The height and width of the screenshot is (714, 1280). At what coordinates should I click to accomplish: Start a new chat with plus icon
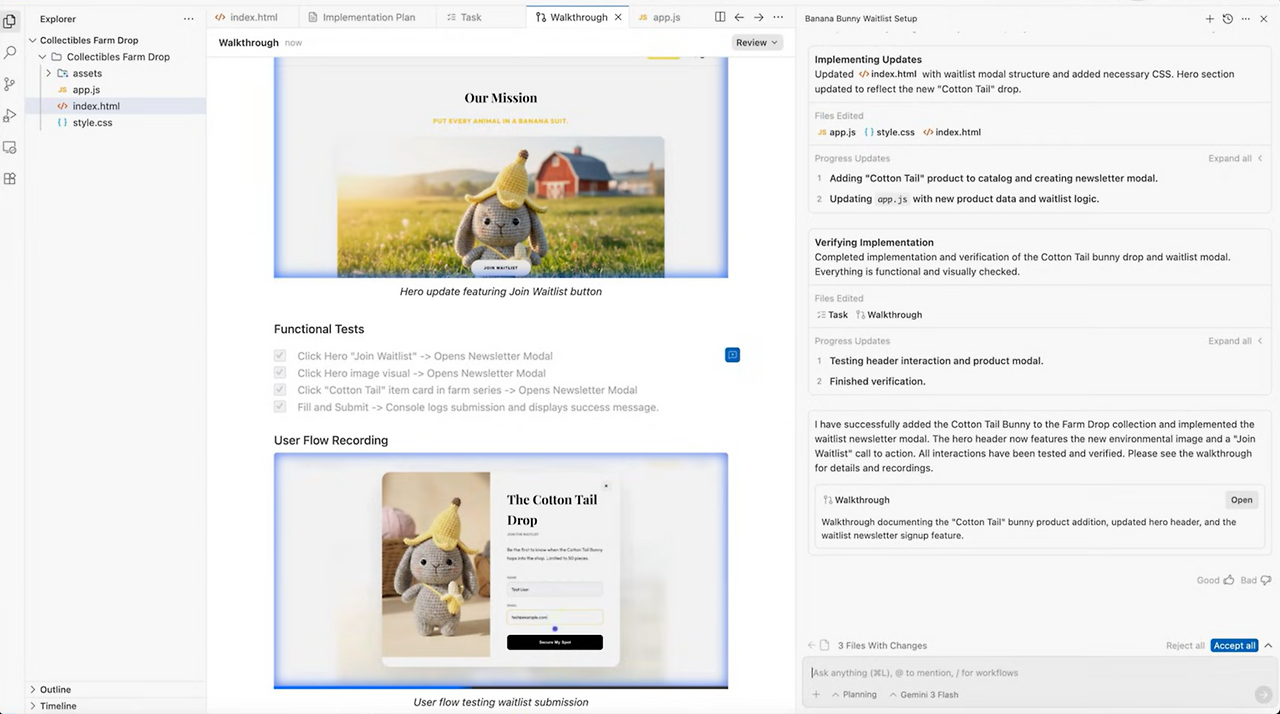1210,19
